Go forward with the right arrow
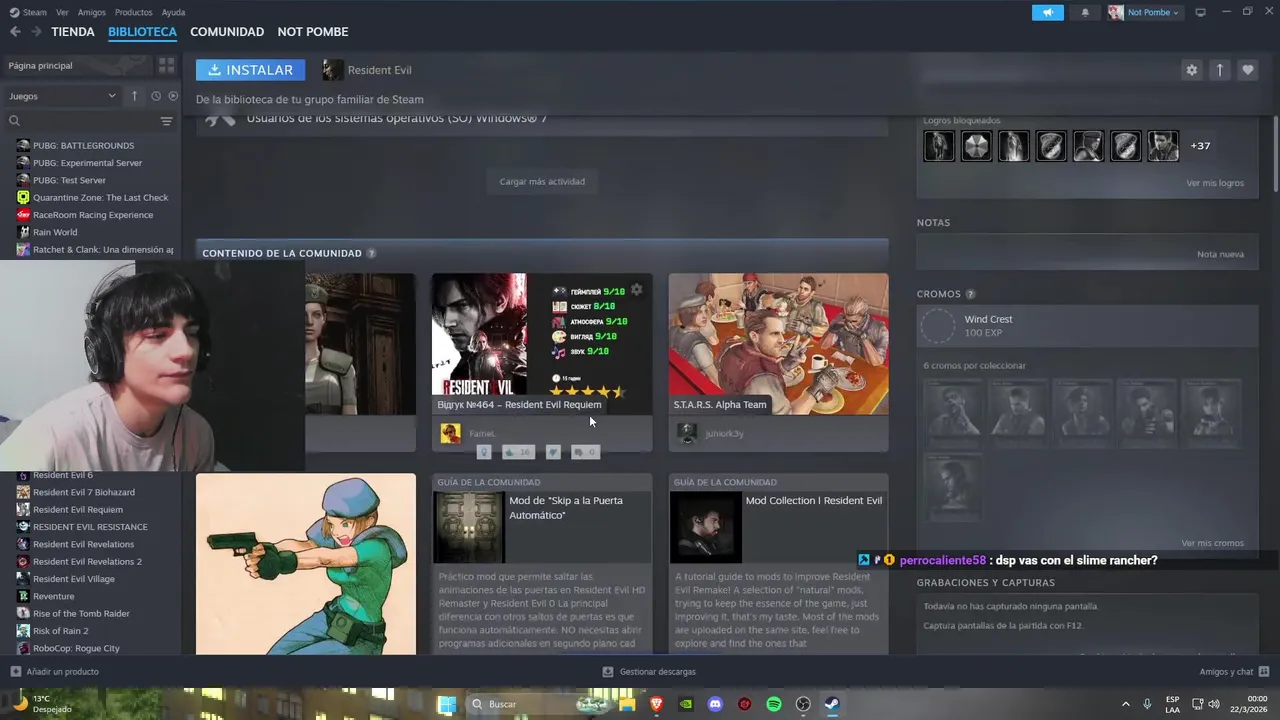The height and width of the screenshot is (720, 1280). pos(36,32)
